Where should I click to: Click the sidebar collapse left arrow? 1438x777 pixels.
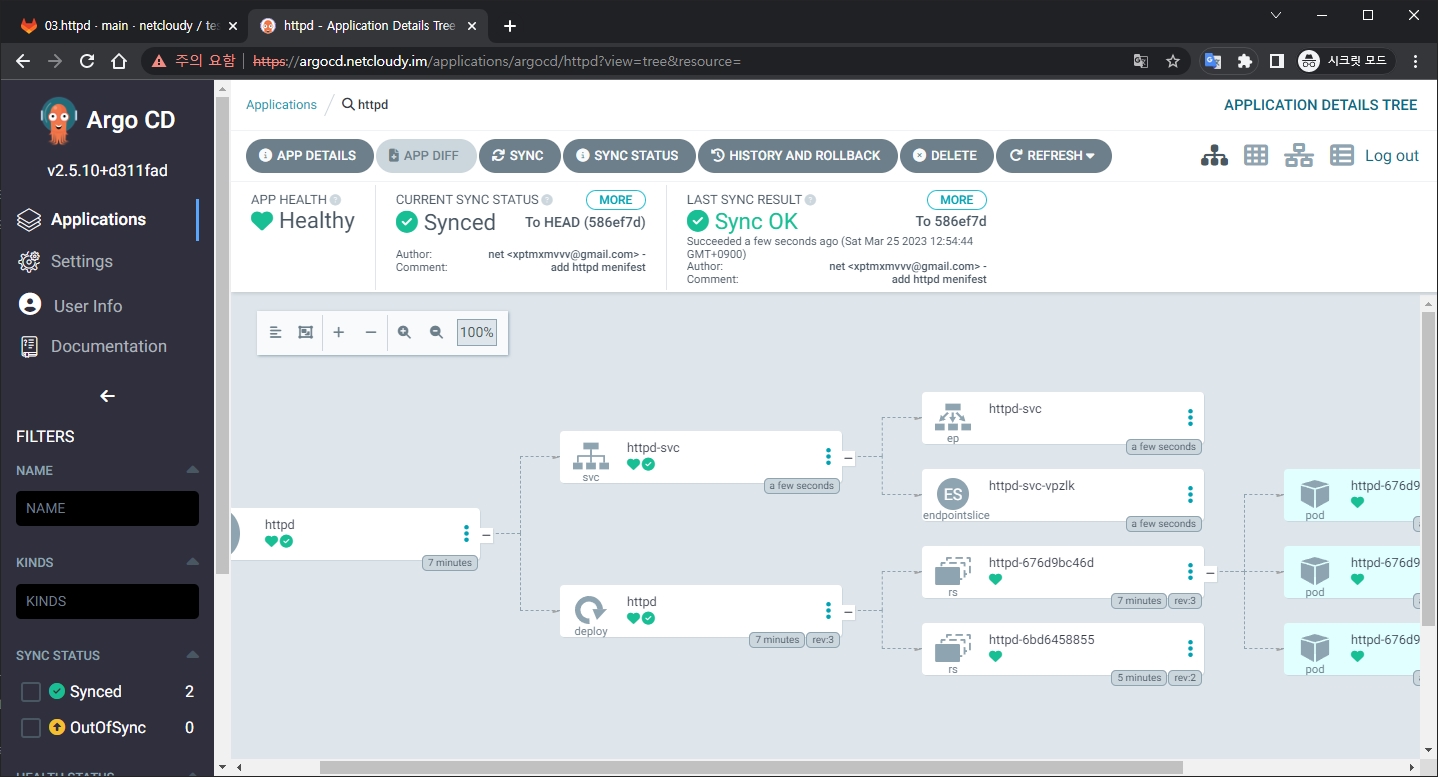point(107,396)
